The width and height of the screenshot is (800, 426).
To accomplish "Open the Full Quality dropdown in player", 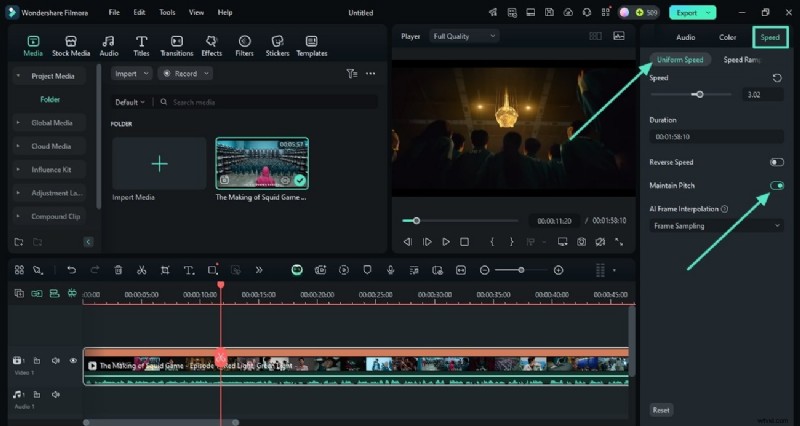I will tap(464, 36).
